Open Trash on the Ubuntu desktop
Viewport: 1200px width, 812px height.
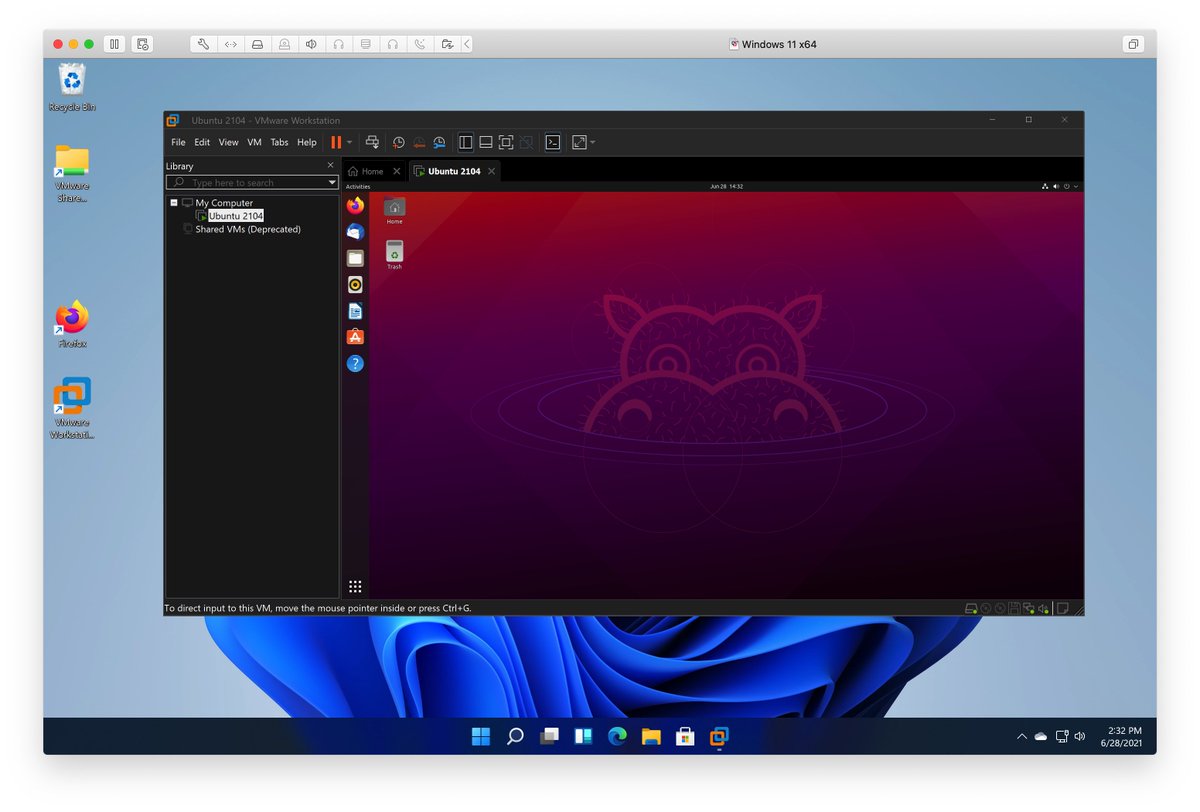tap(394, 255)
